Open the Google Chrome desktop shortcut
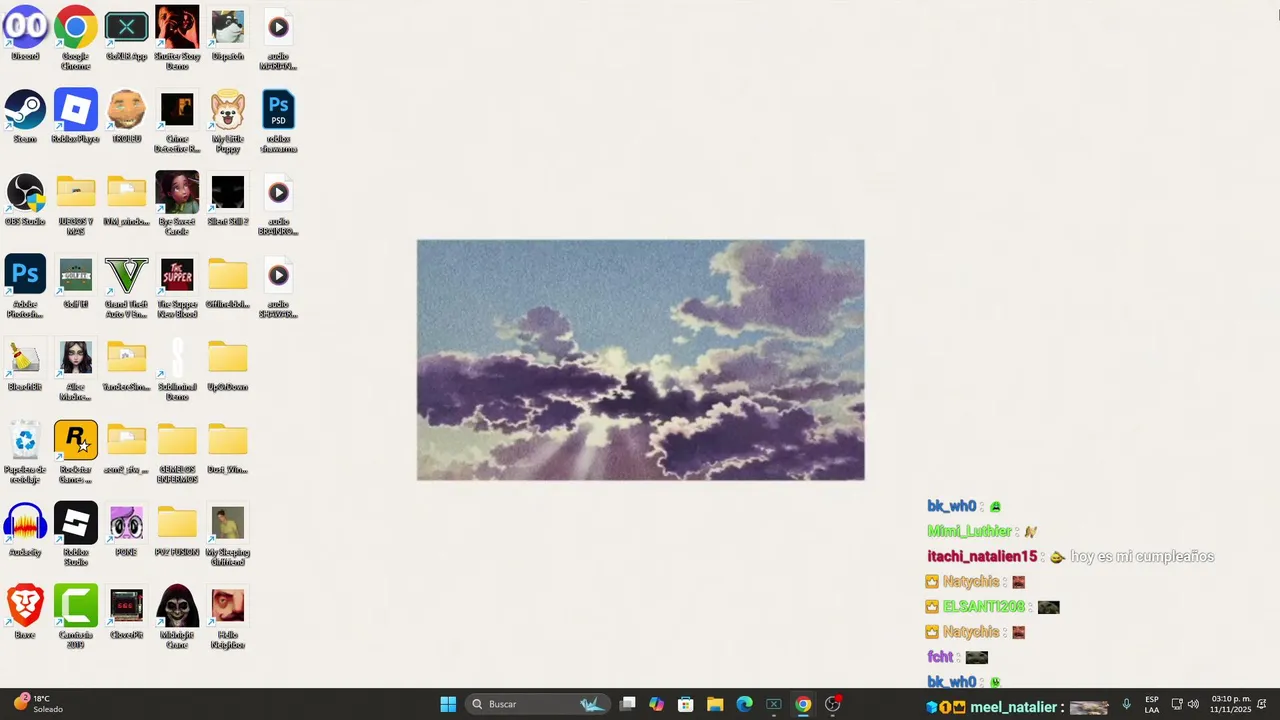 pos(76,38)
